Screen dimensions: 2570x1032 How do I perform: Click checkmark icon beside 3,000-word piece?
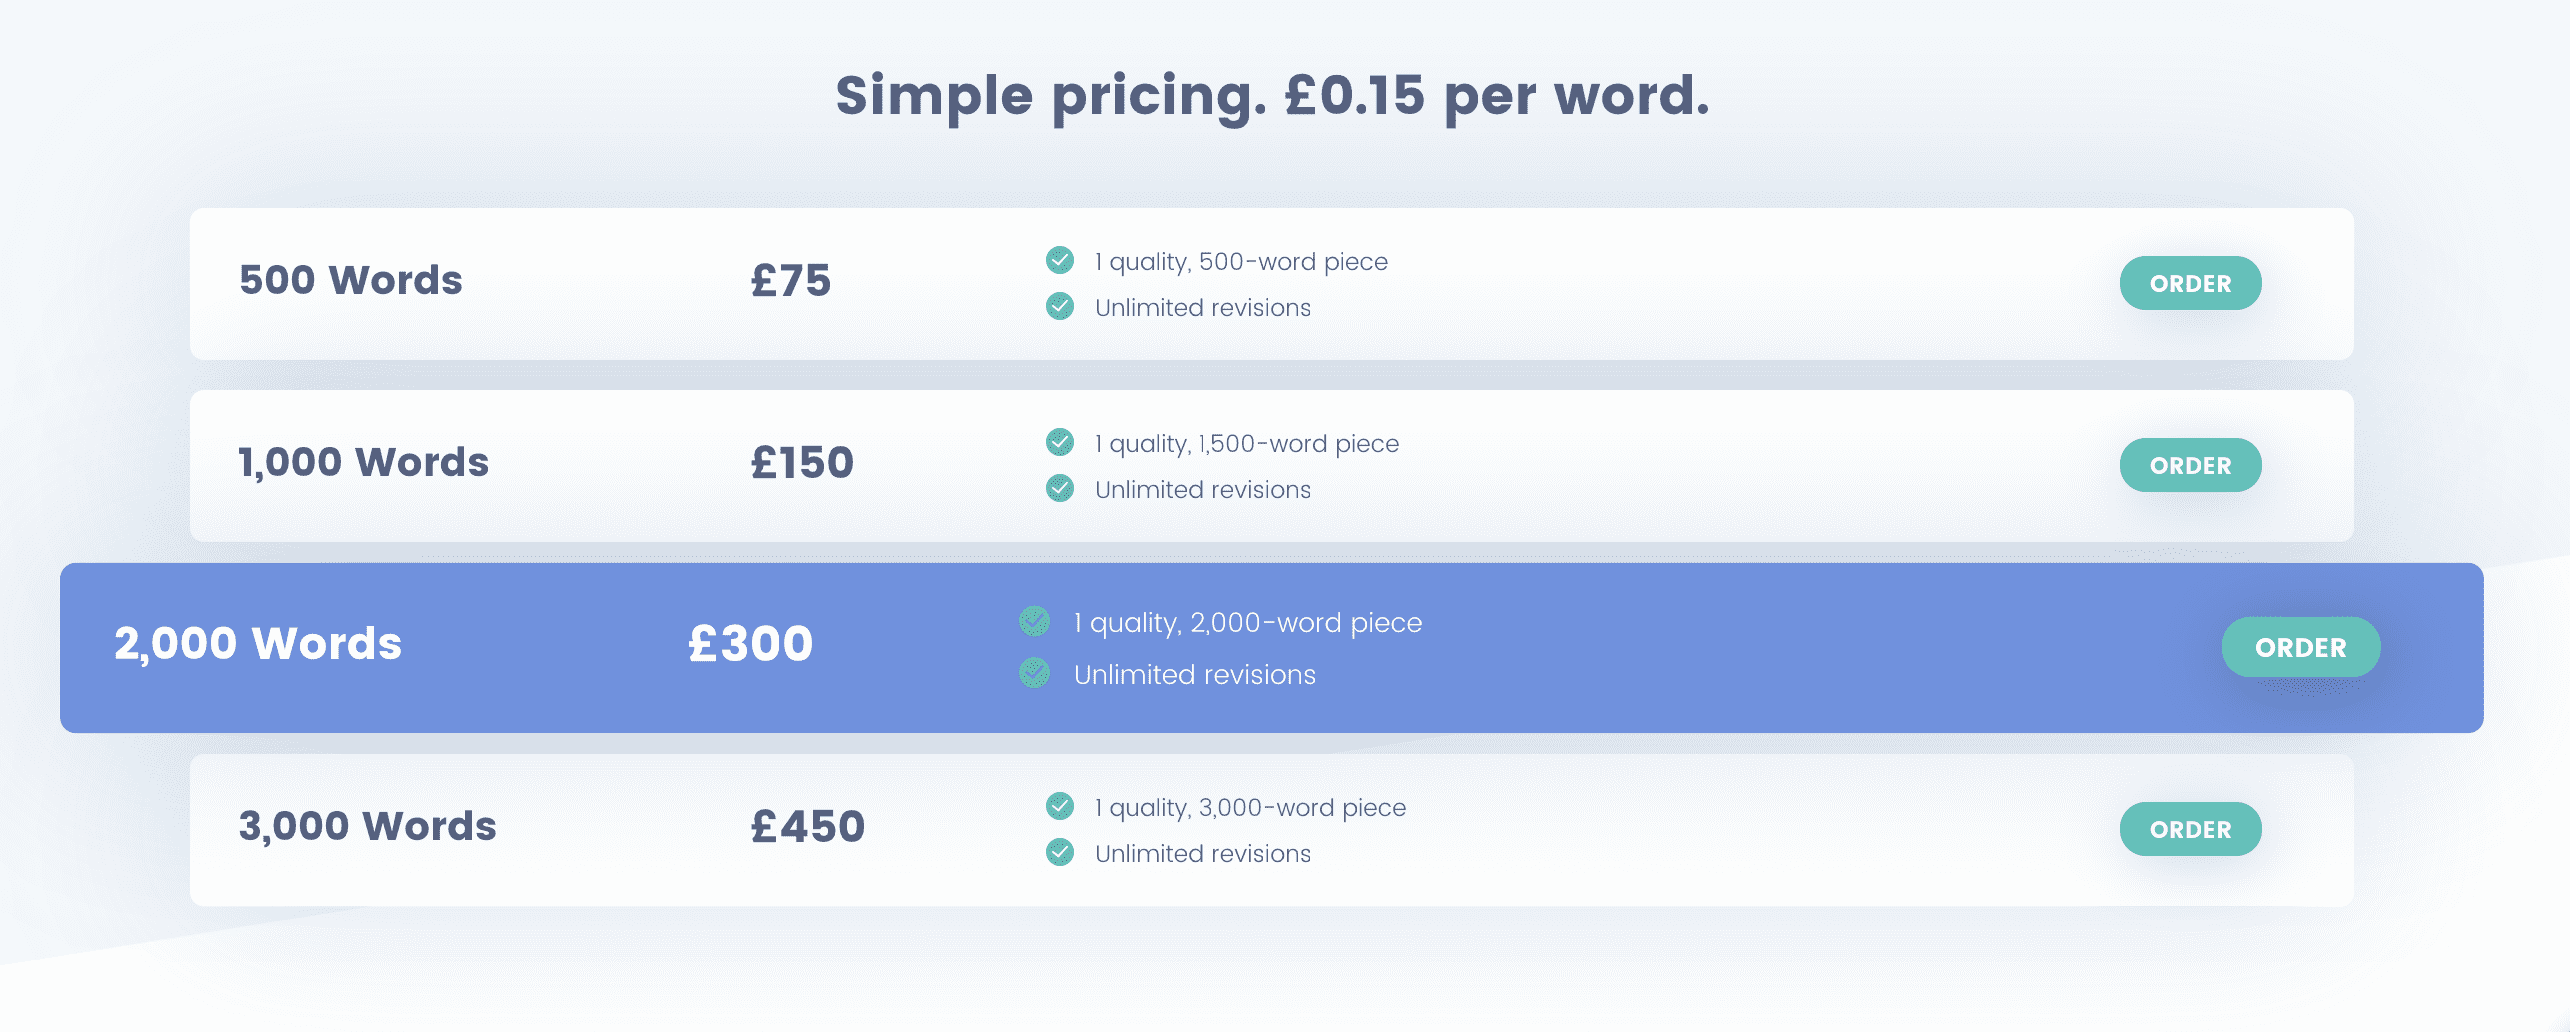[1060, 806]
